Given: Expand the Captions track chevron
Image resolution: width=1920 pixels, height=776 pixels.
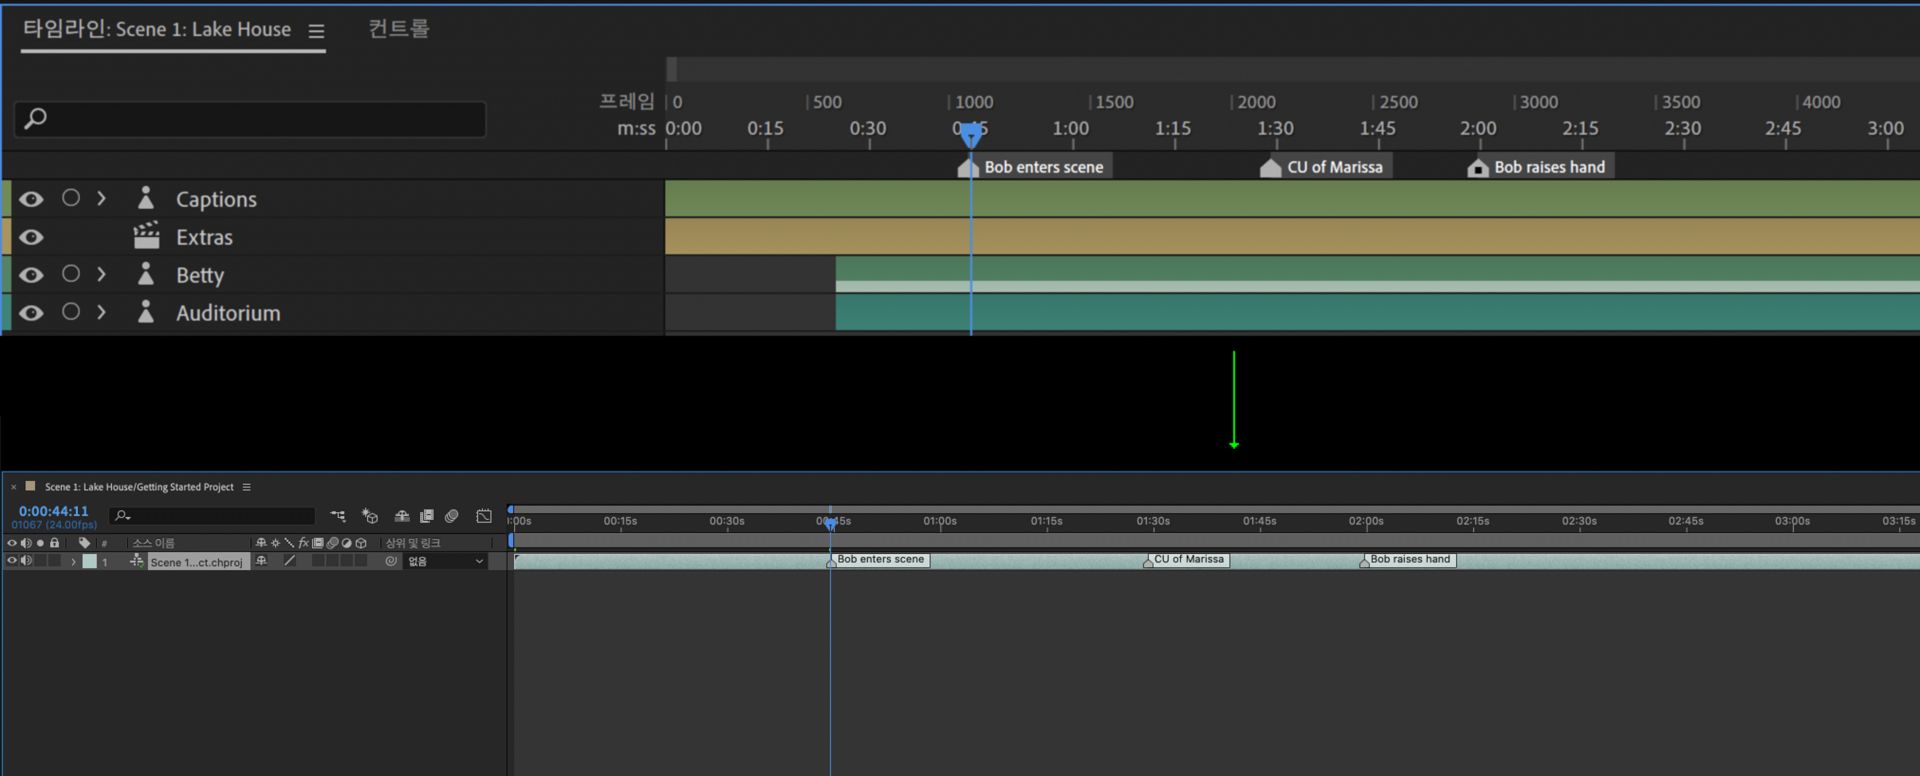Looking at the screenshot, I should pos(101,198).
